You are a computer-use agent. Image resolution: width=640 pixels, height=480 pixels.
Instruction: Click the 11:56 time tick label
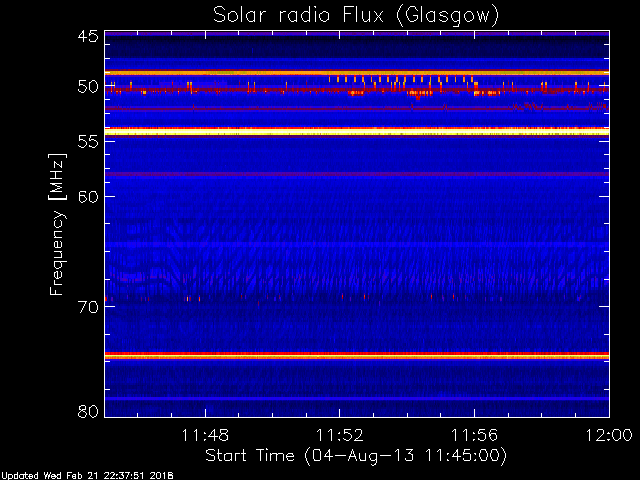click(474, 435)
